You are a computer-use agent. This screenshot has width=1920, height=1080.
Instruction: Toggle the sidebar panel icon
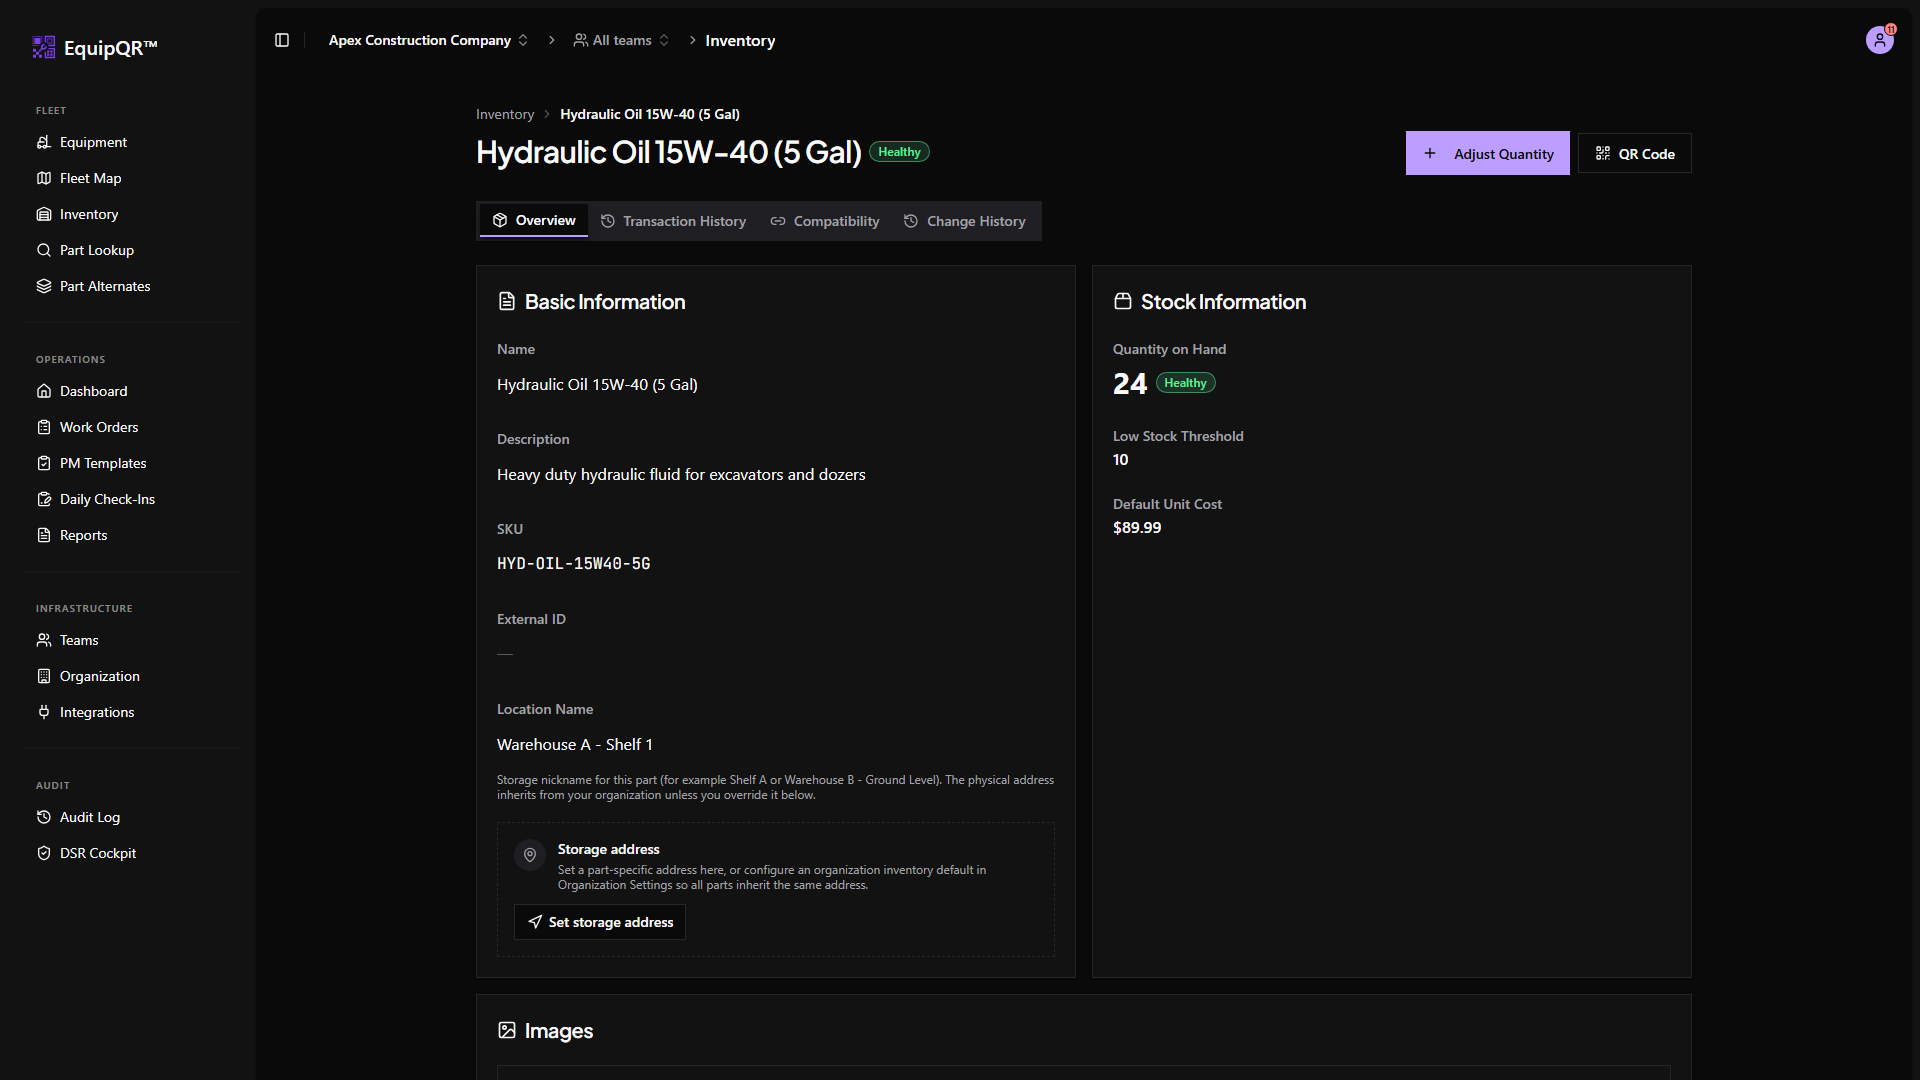tap(282, 40)
